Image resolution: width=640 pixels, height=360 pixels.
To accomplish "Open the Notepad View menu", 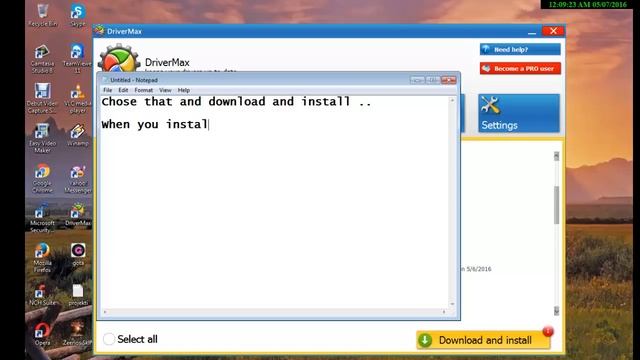I will [x=165, y=90].
